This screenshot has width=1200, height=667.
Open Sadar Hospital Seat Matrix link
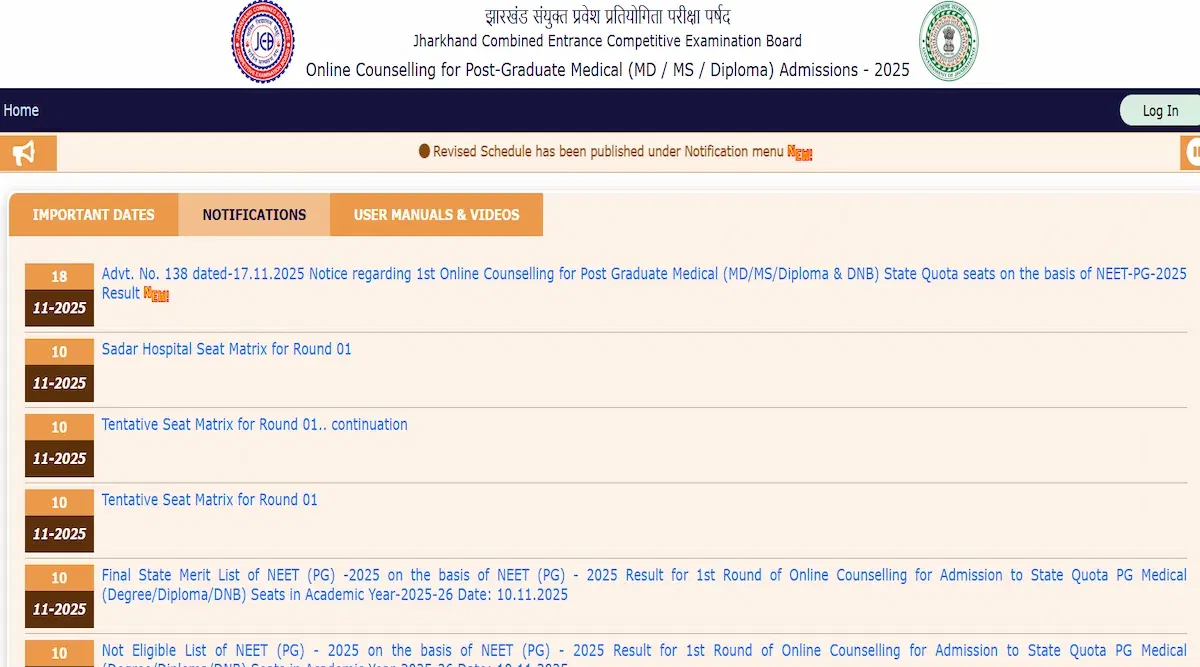click(226, 349)
